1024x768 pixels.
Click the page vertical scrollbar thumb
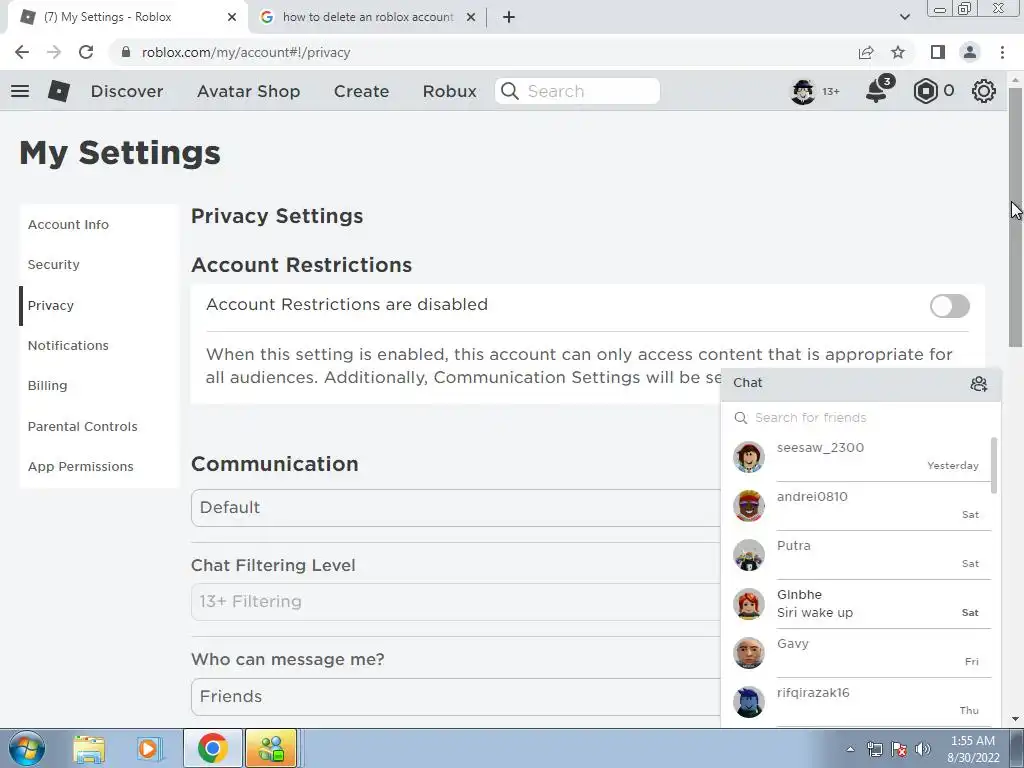pos(1015,216)
